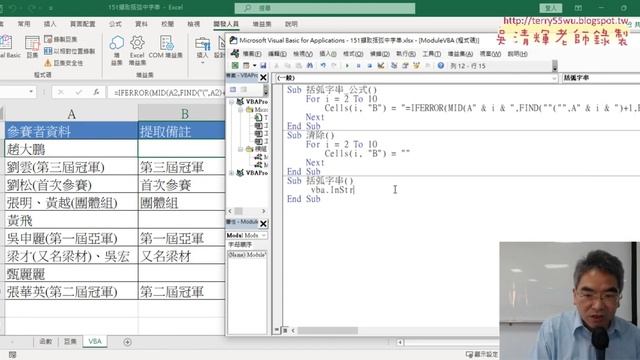Select cell B containing 首次參賽
This screenshot has width=640, height=360.
tap(182, 185)
